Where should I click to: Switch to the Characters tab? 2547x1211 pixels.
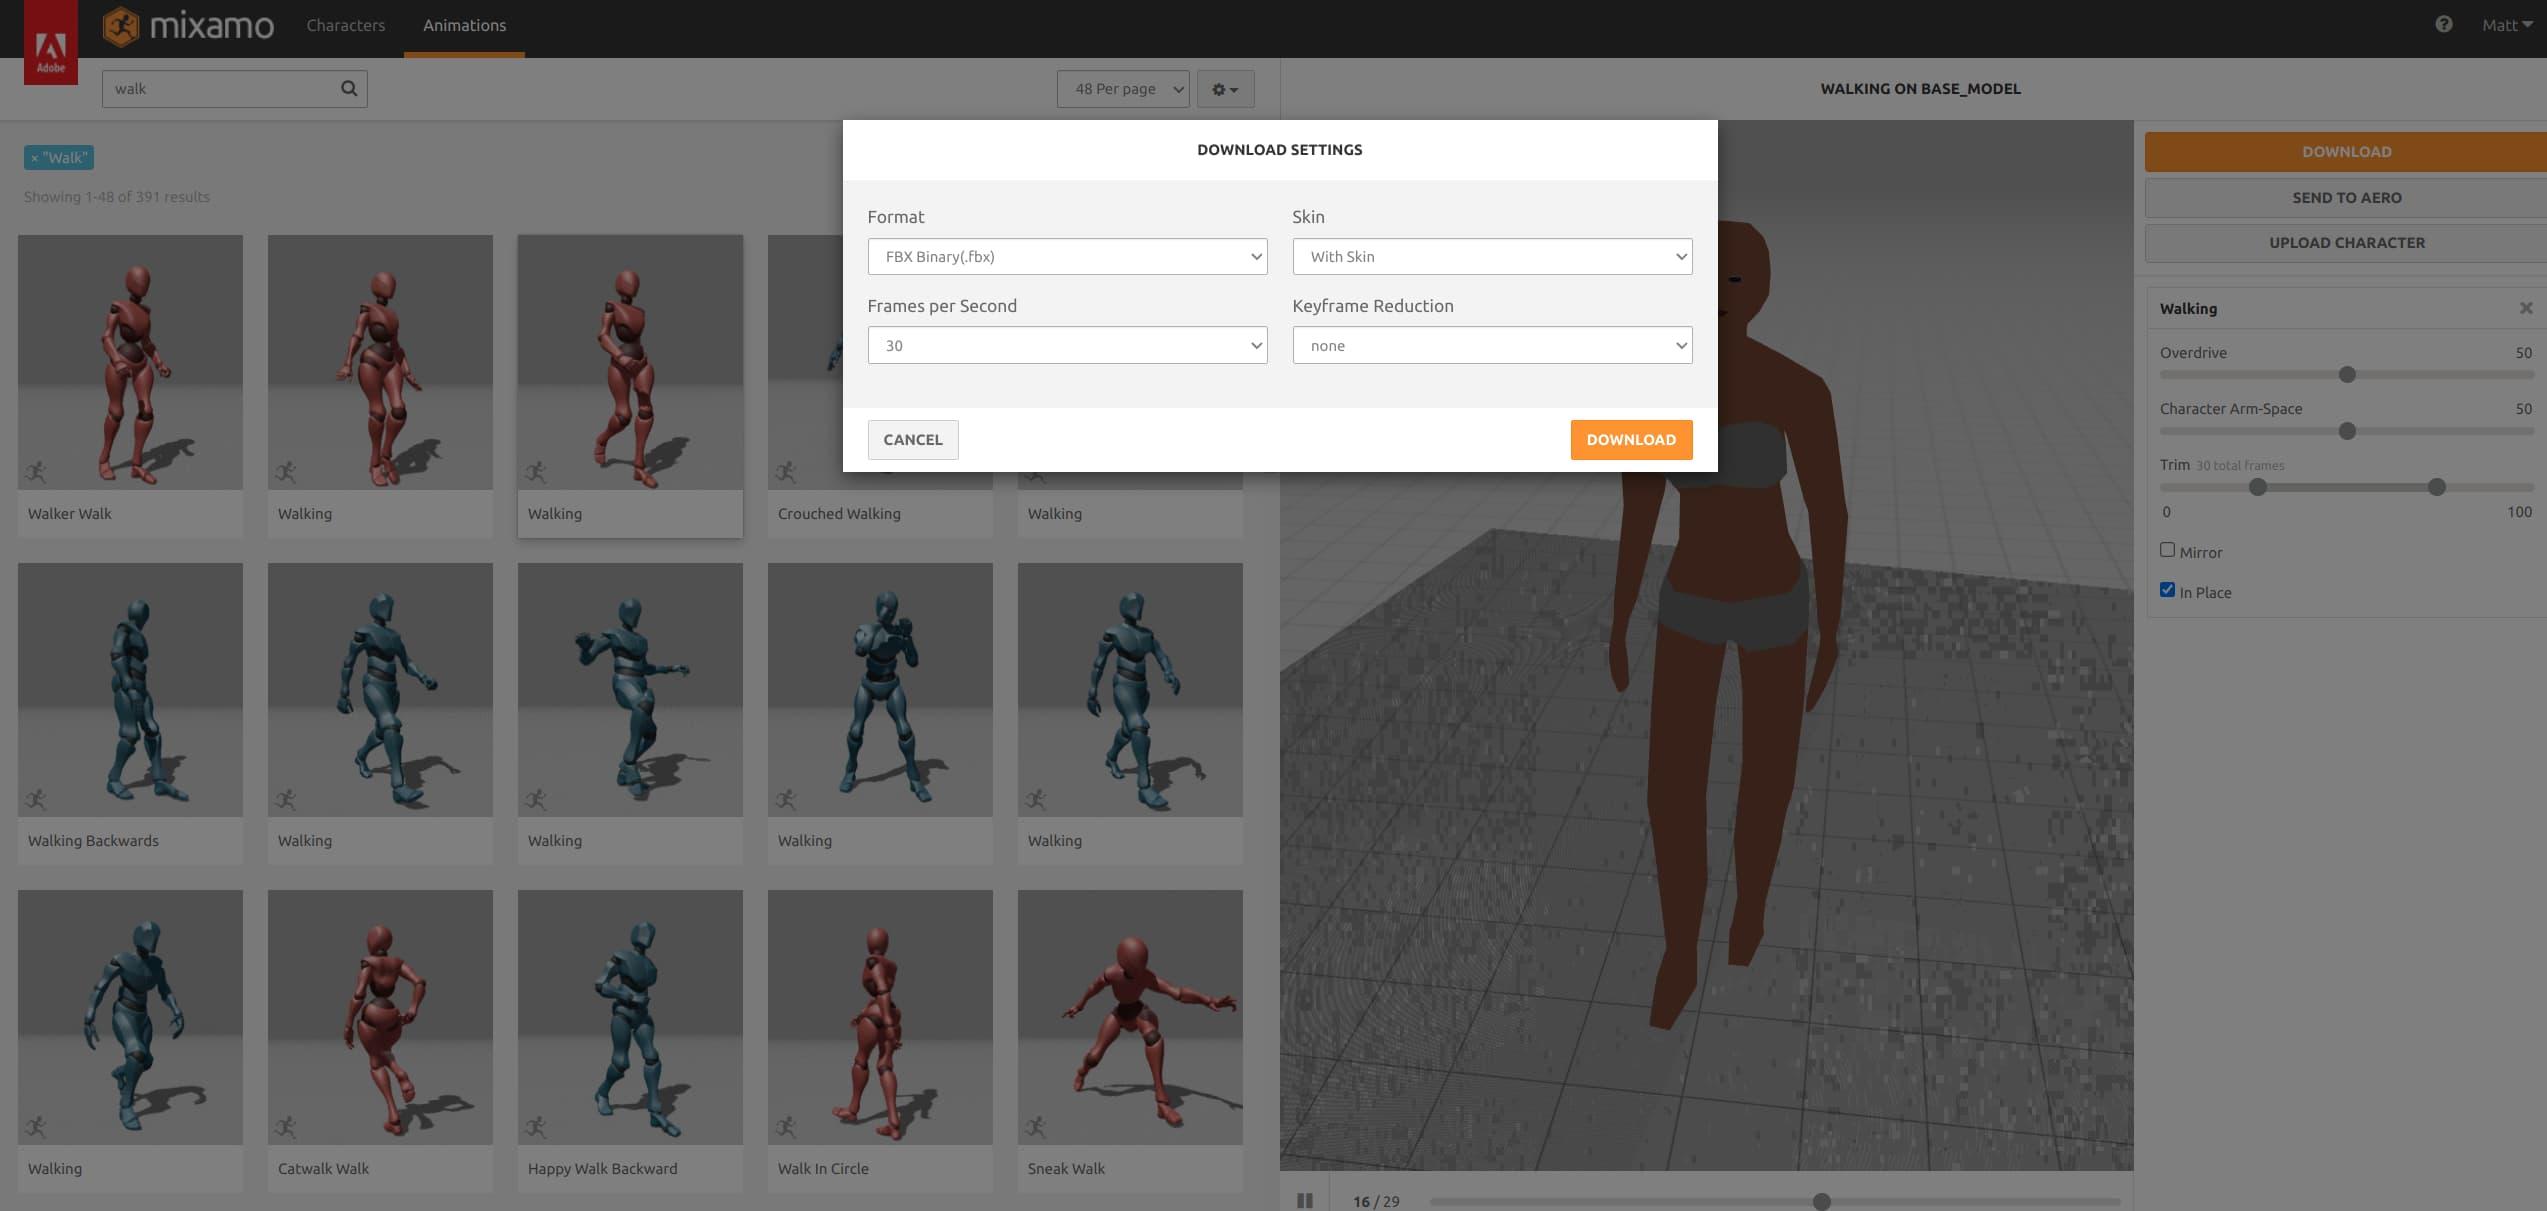345,25
